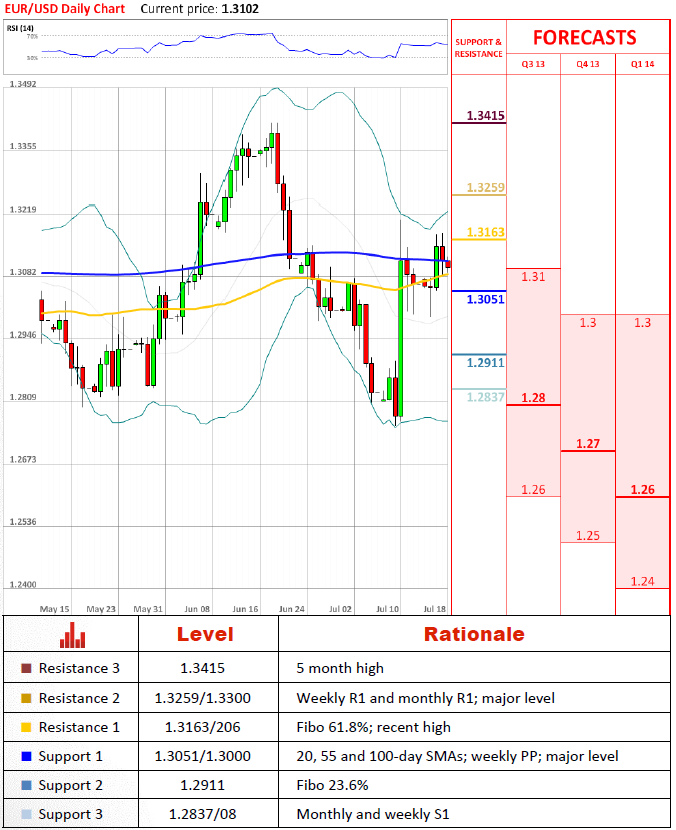Click the 1.3492 price axis label
The image size is (676, 830).
pos(23,84)
